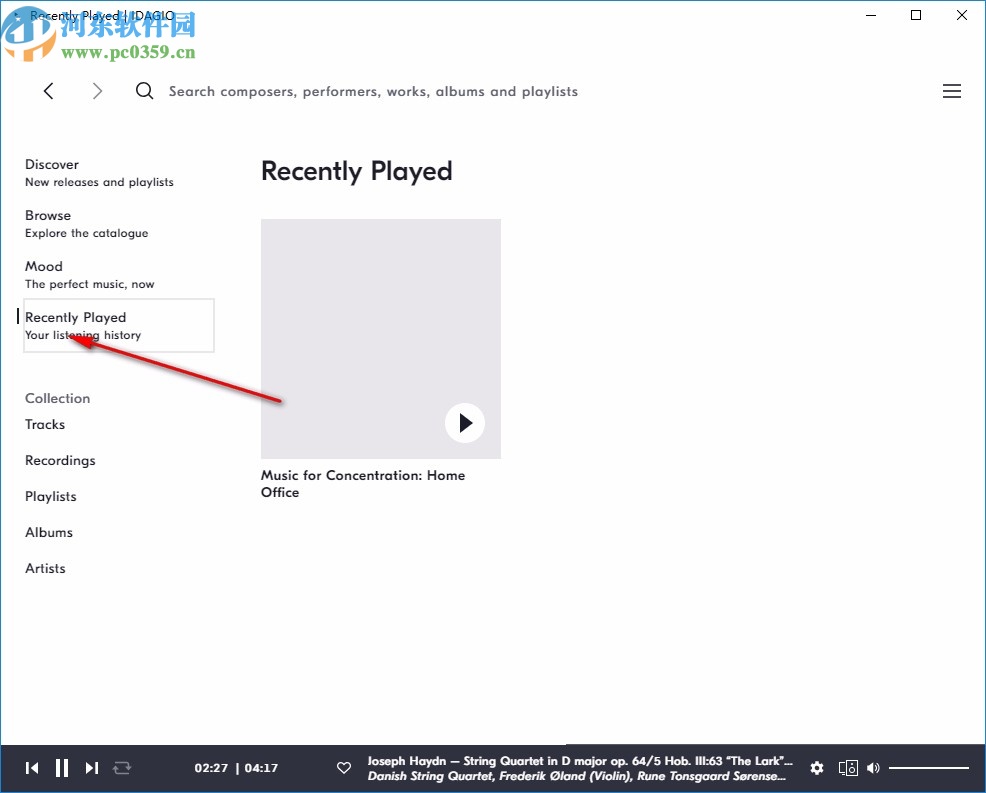Screen dimensions: 986x793
Task: Play Music for Concentration playlist
Action: pyautogui.click(x=465, y=423)
